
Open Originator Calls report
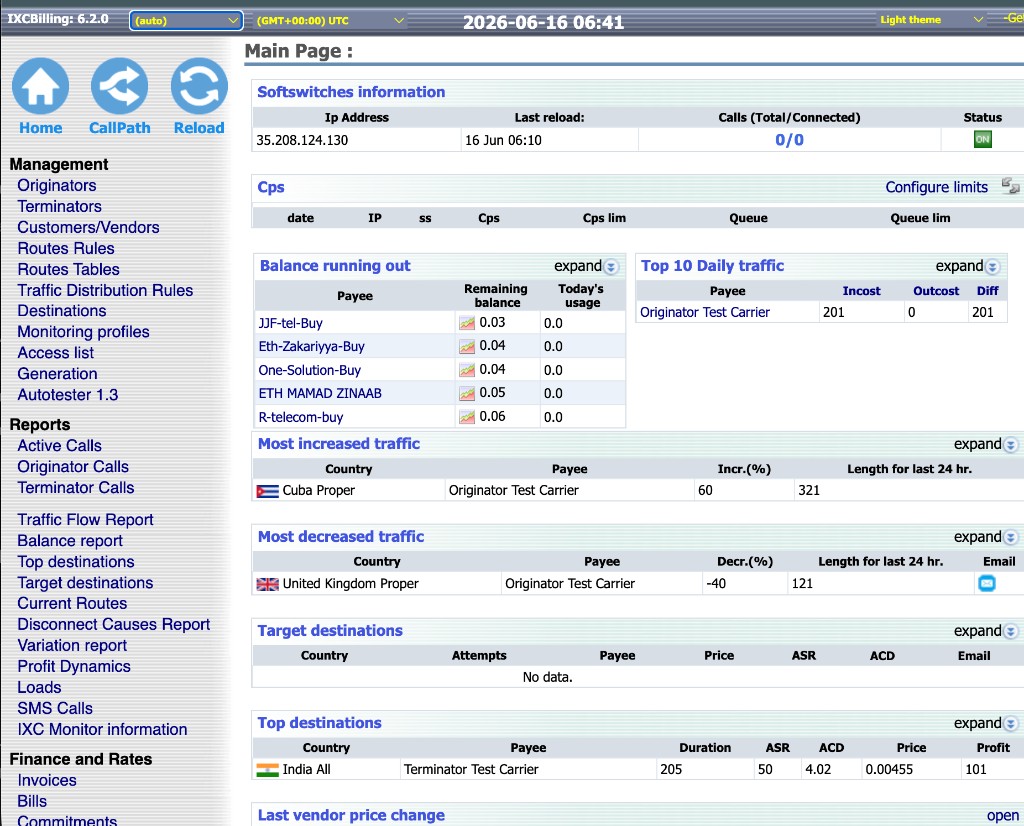click(73, 466)
